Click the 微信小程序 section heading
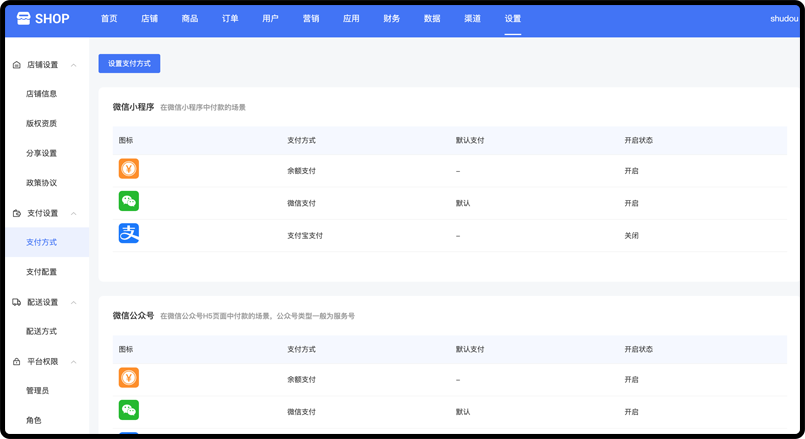 coord(133,107)
